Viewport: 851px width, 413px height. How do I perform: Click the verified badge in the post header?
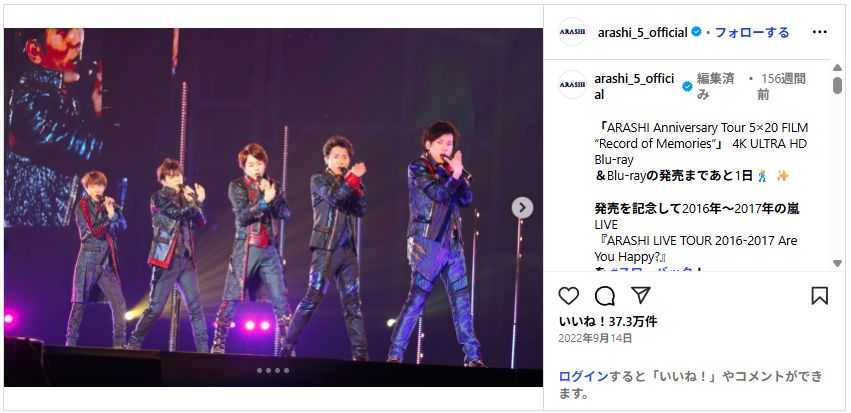coord(696,32)
